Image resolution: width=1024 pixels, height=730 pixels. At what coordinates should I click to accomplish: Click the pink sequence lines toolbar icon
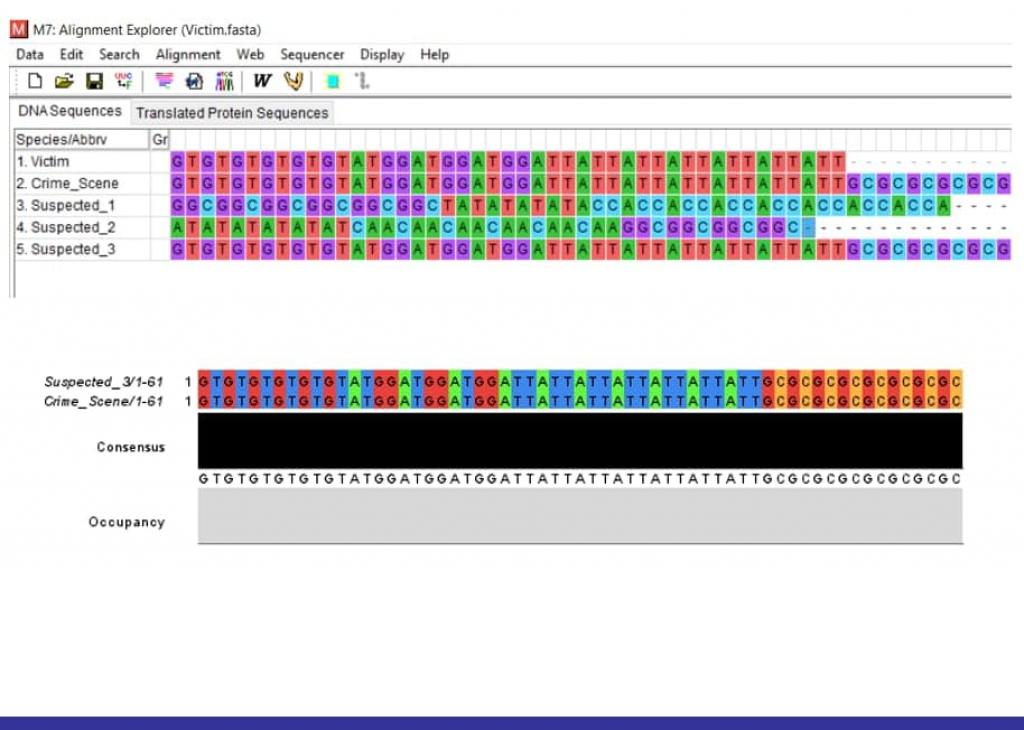click(165, 81)
